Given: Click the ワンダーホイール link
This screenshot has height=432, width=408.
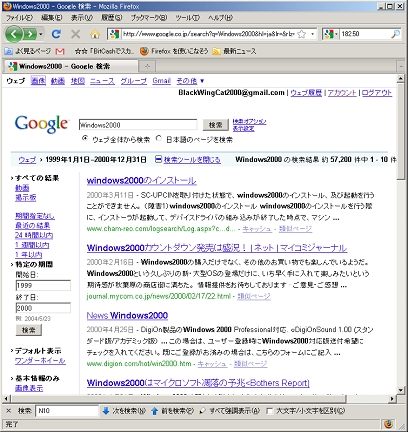Looking at the screenshot, I should [x=40, y=361].
